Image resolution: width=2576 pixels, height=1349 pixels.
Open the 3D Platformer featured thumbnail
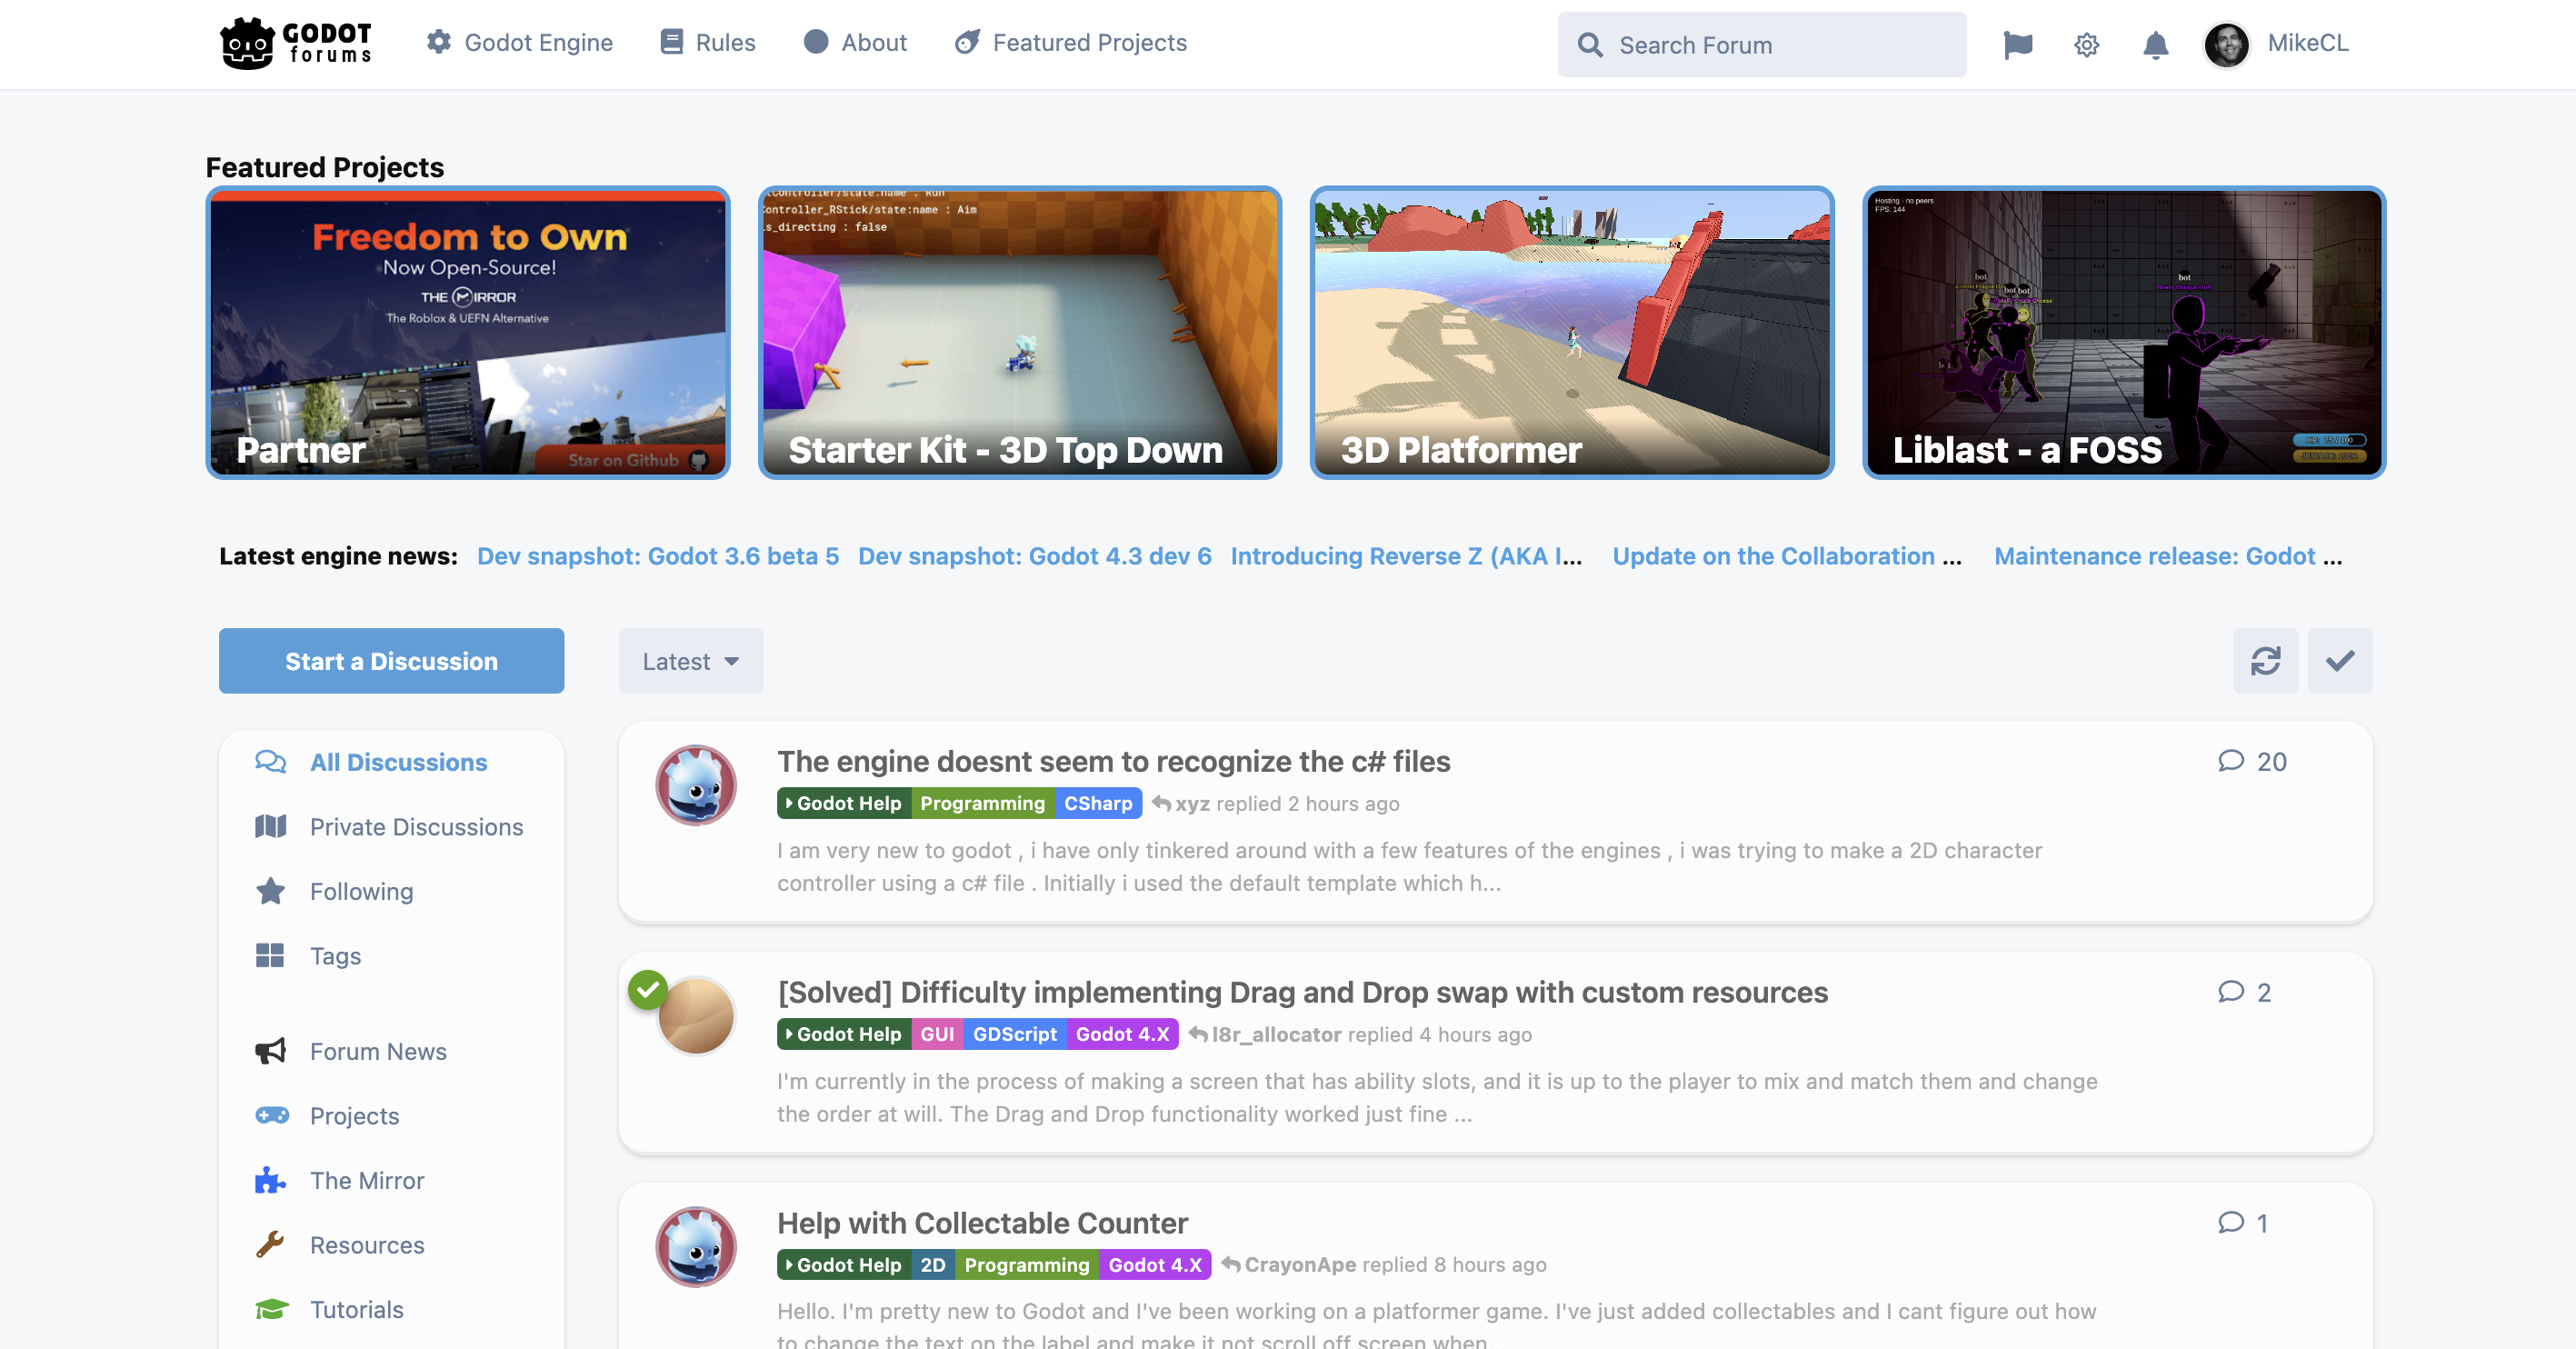pyautogui.click(x=1572, y=333)
